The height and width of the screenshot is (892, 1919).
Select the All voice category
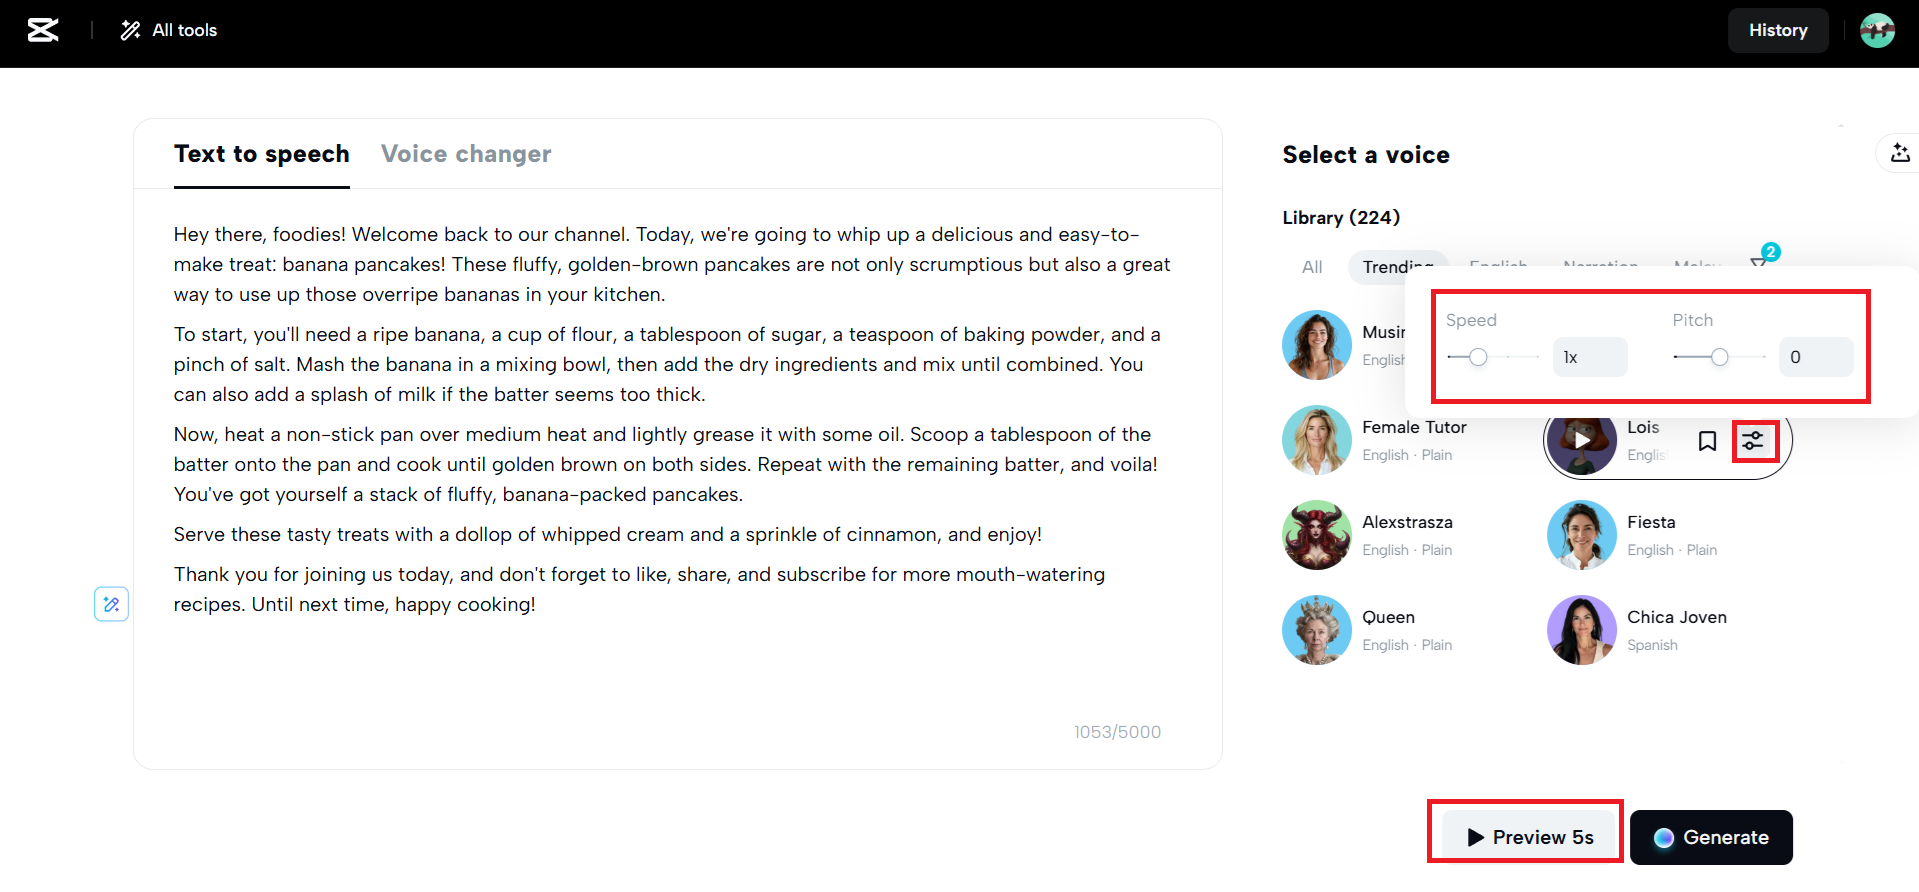pos(1312,267)
